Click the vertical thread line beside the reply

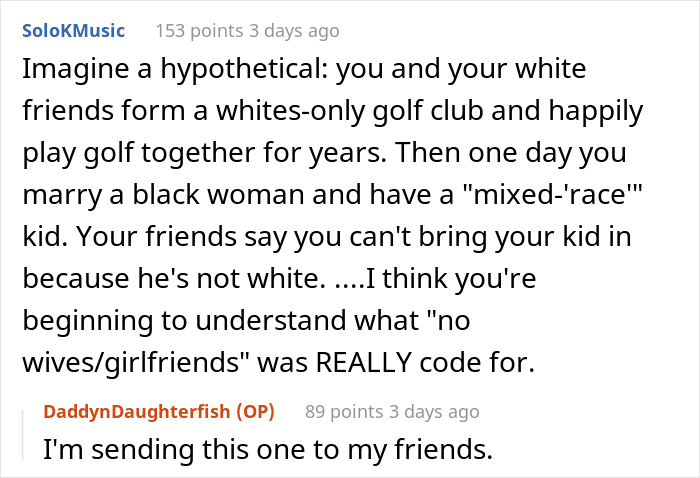(27, 430)
